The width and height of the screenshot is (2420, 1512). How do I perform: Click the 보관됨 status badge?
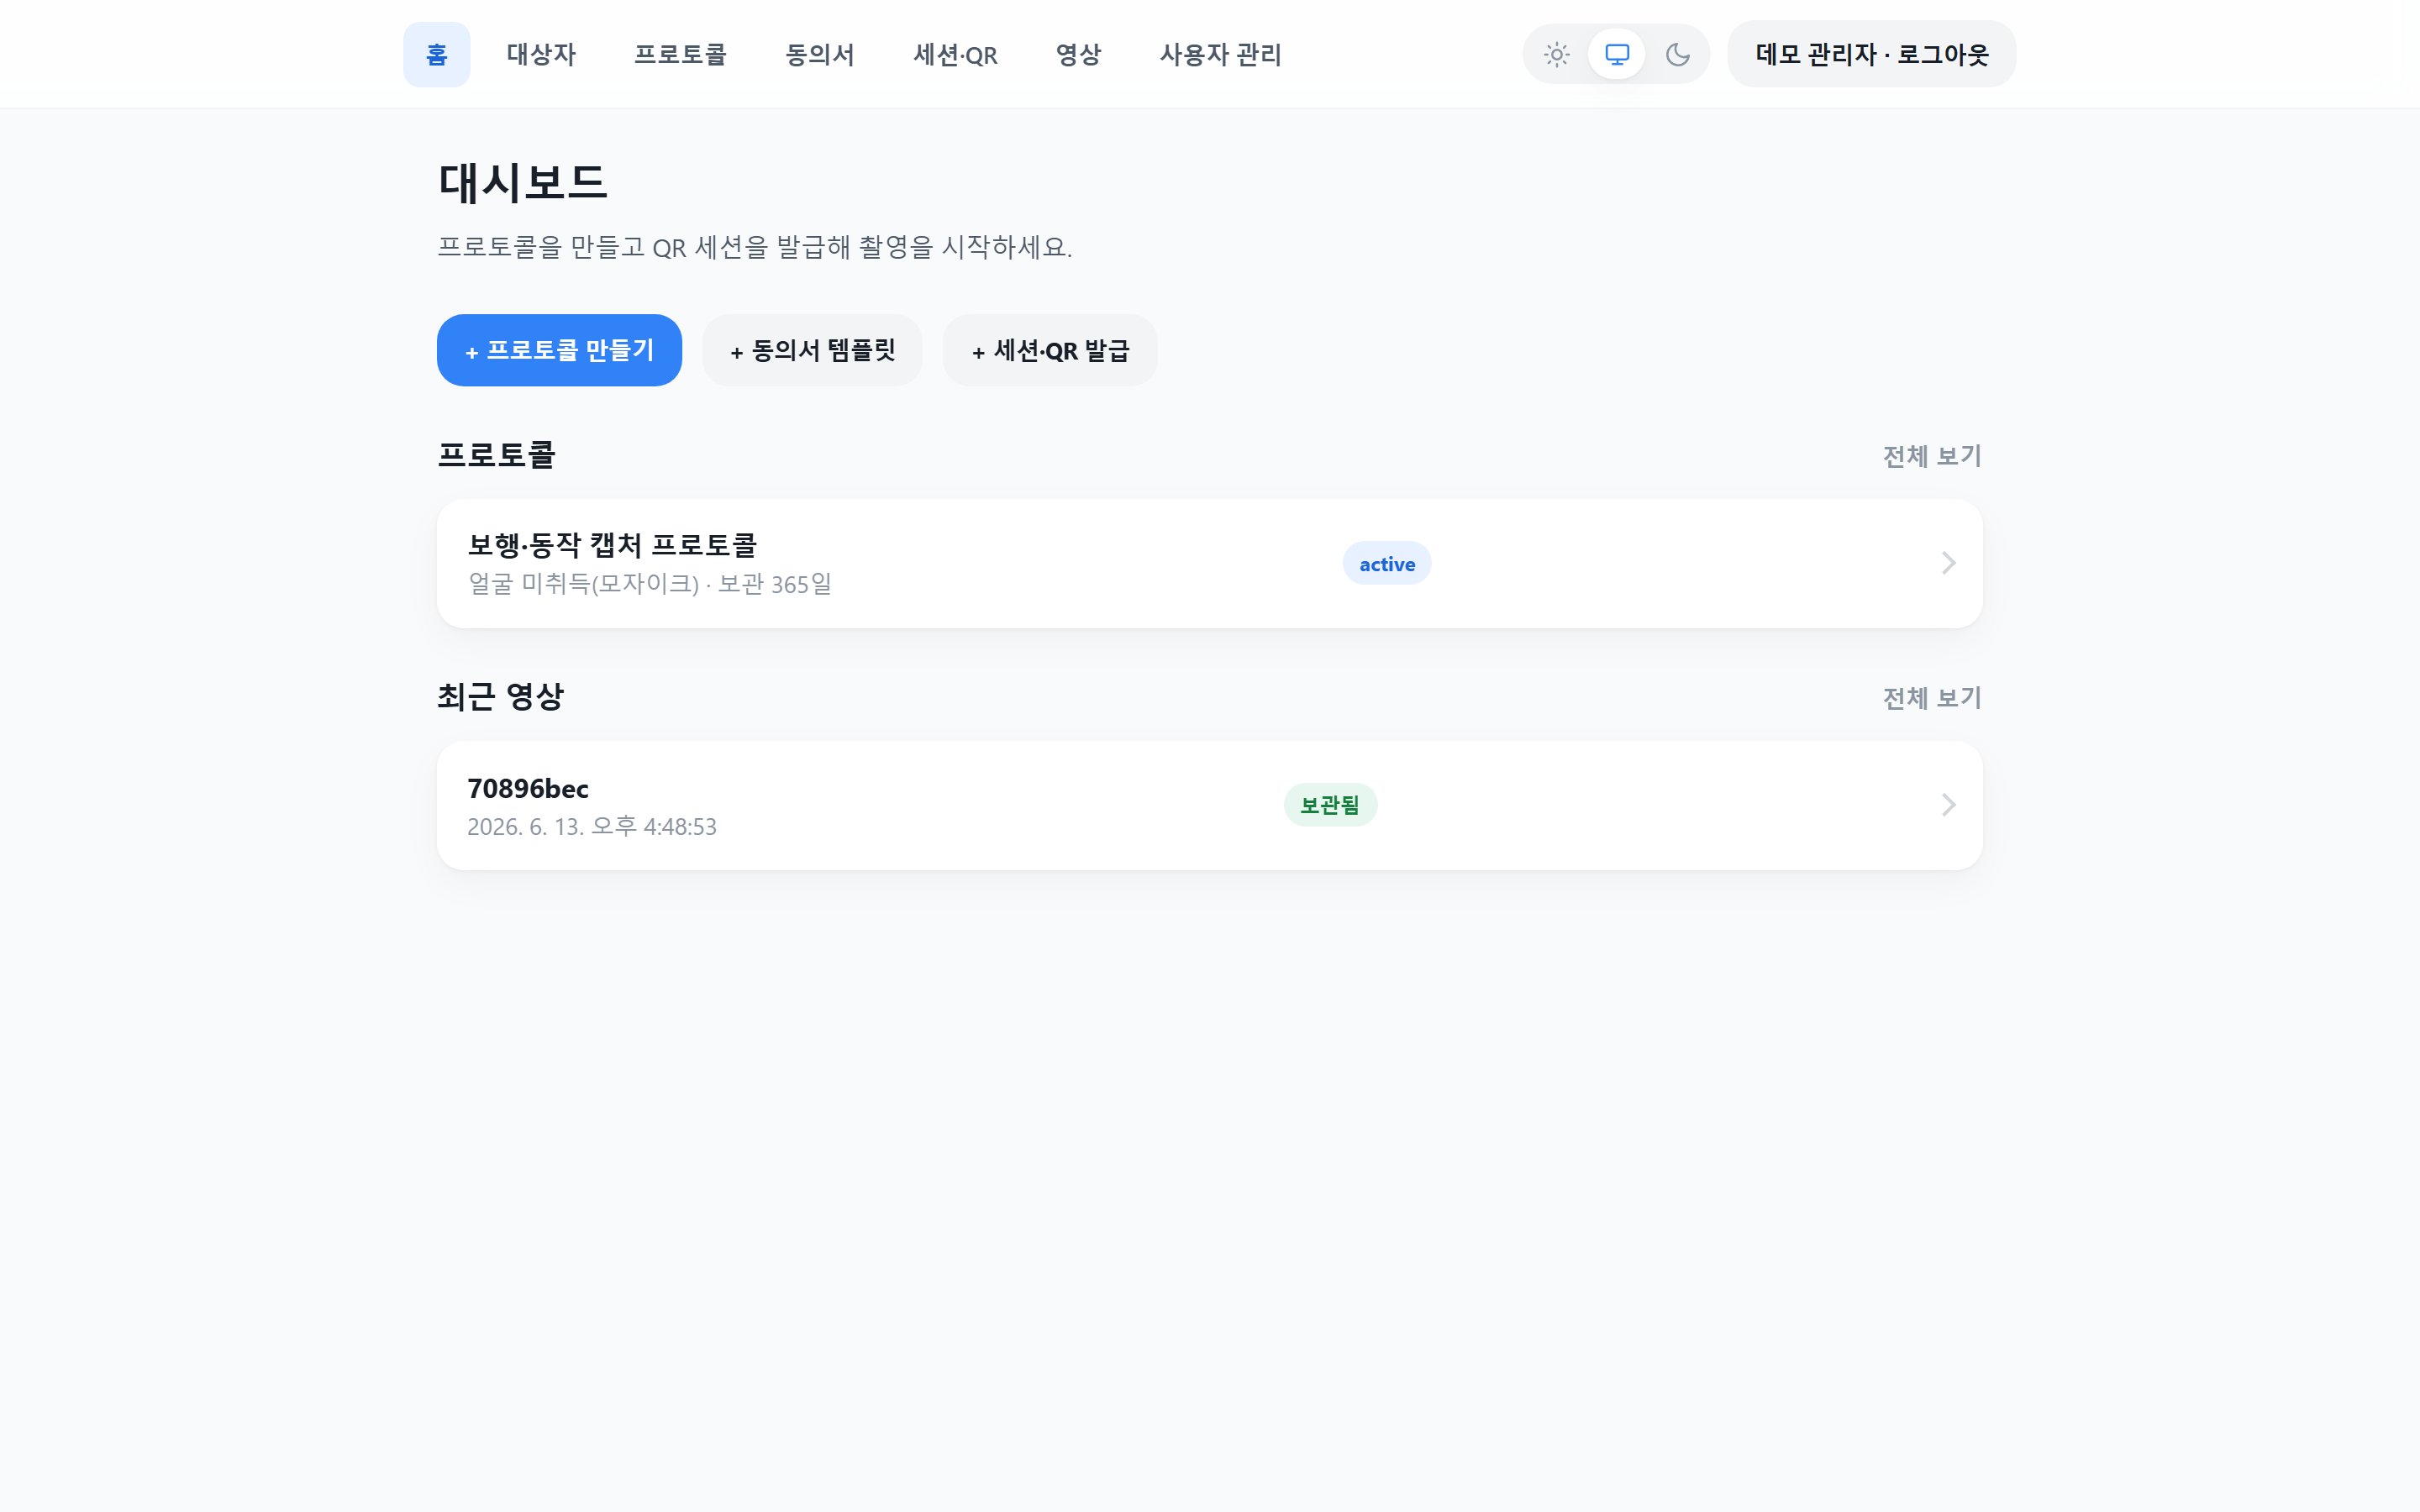pyautogui.click(x=1330, y=805)
